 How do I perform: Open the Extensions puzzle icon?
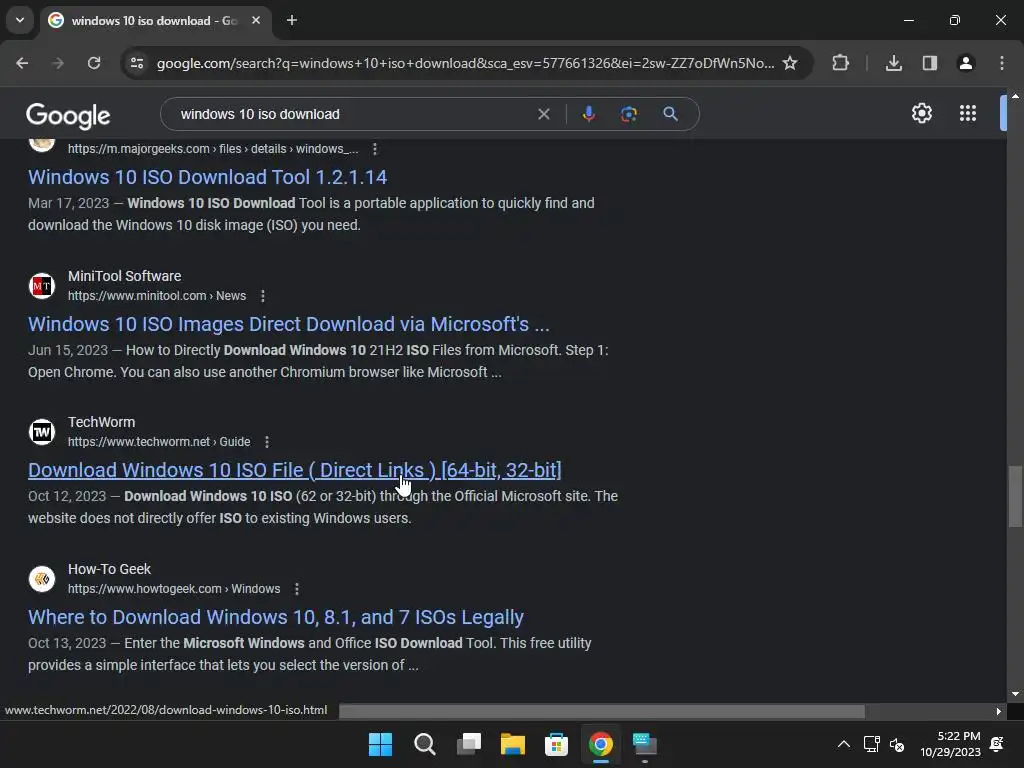click(x=840, y=63)
